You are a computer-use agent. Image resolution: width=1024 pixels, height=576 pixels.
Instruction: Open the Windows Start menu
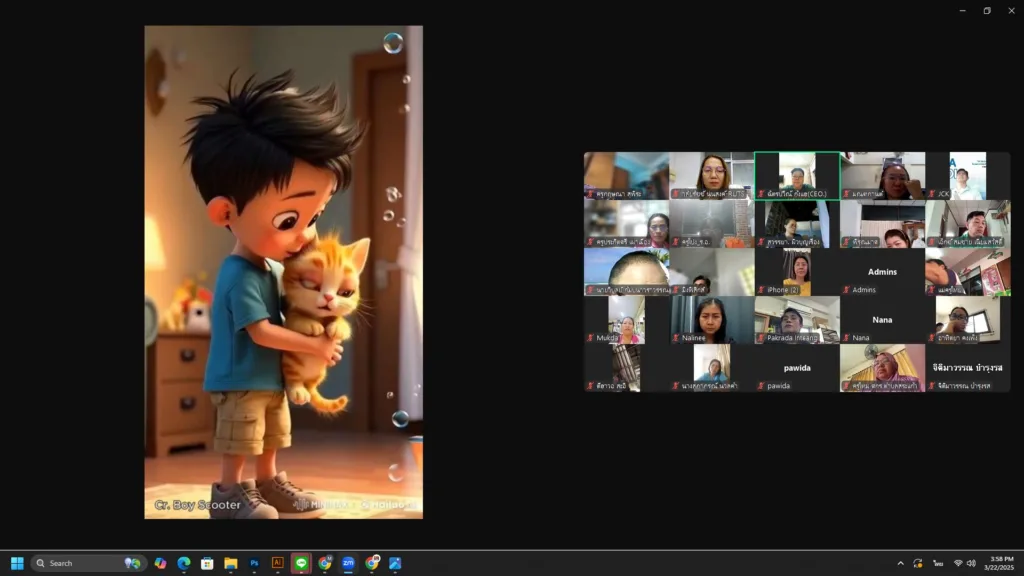click(x=17, y=563)
